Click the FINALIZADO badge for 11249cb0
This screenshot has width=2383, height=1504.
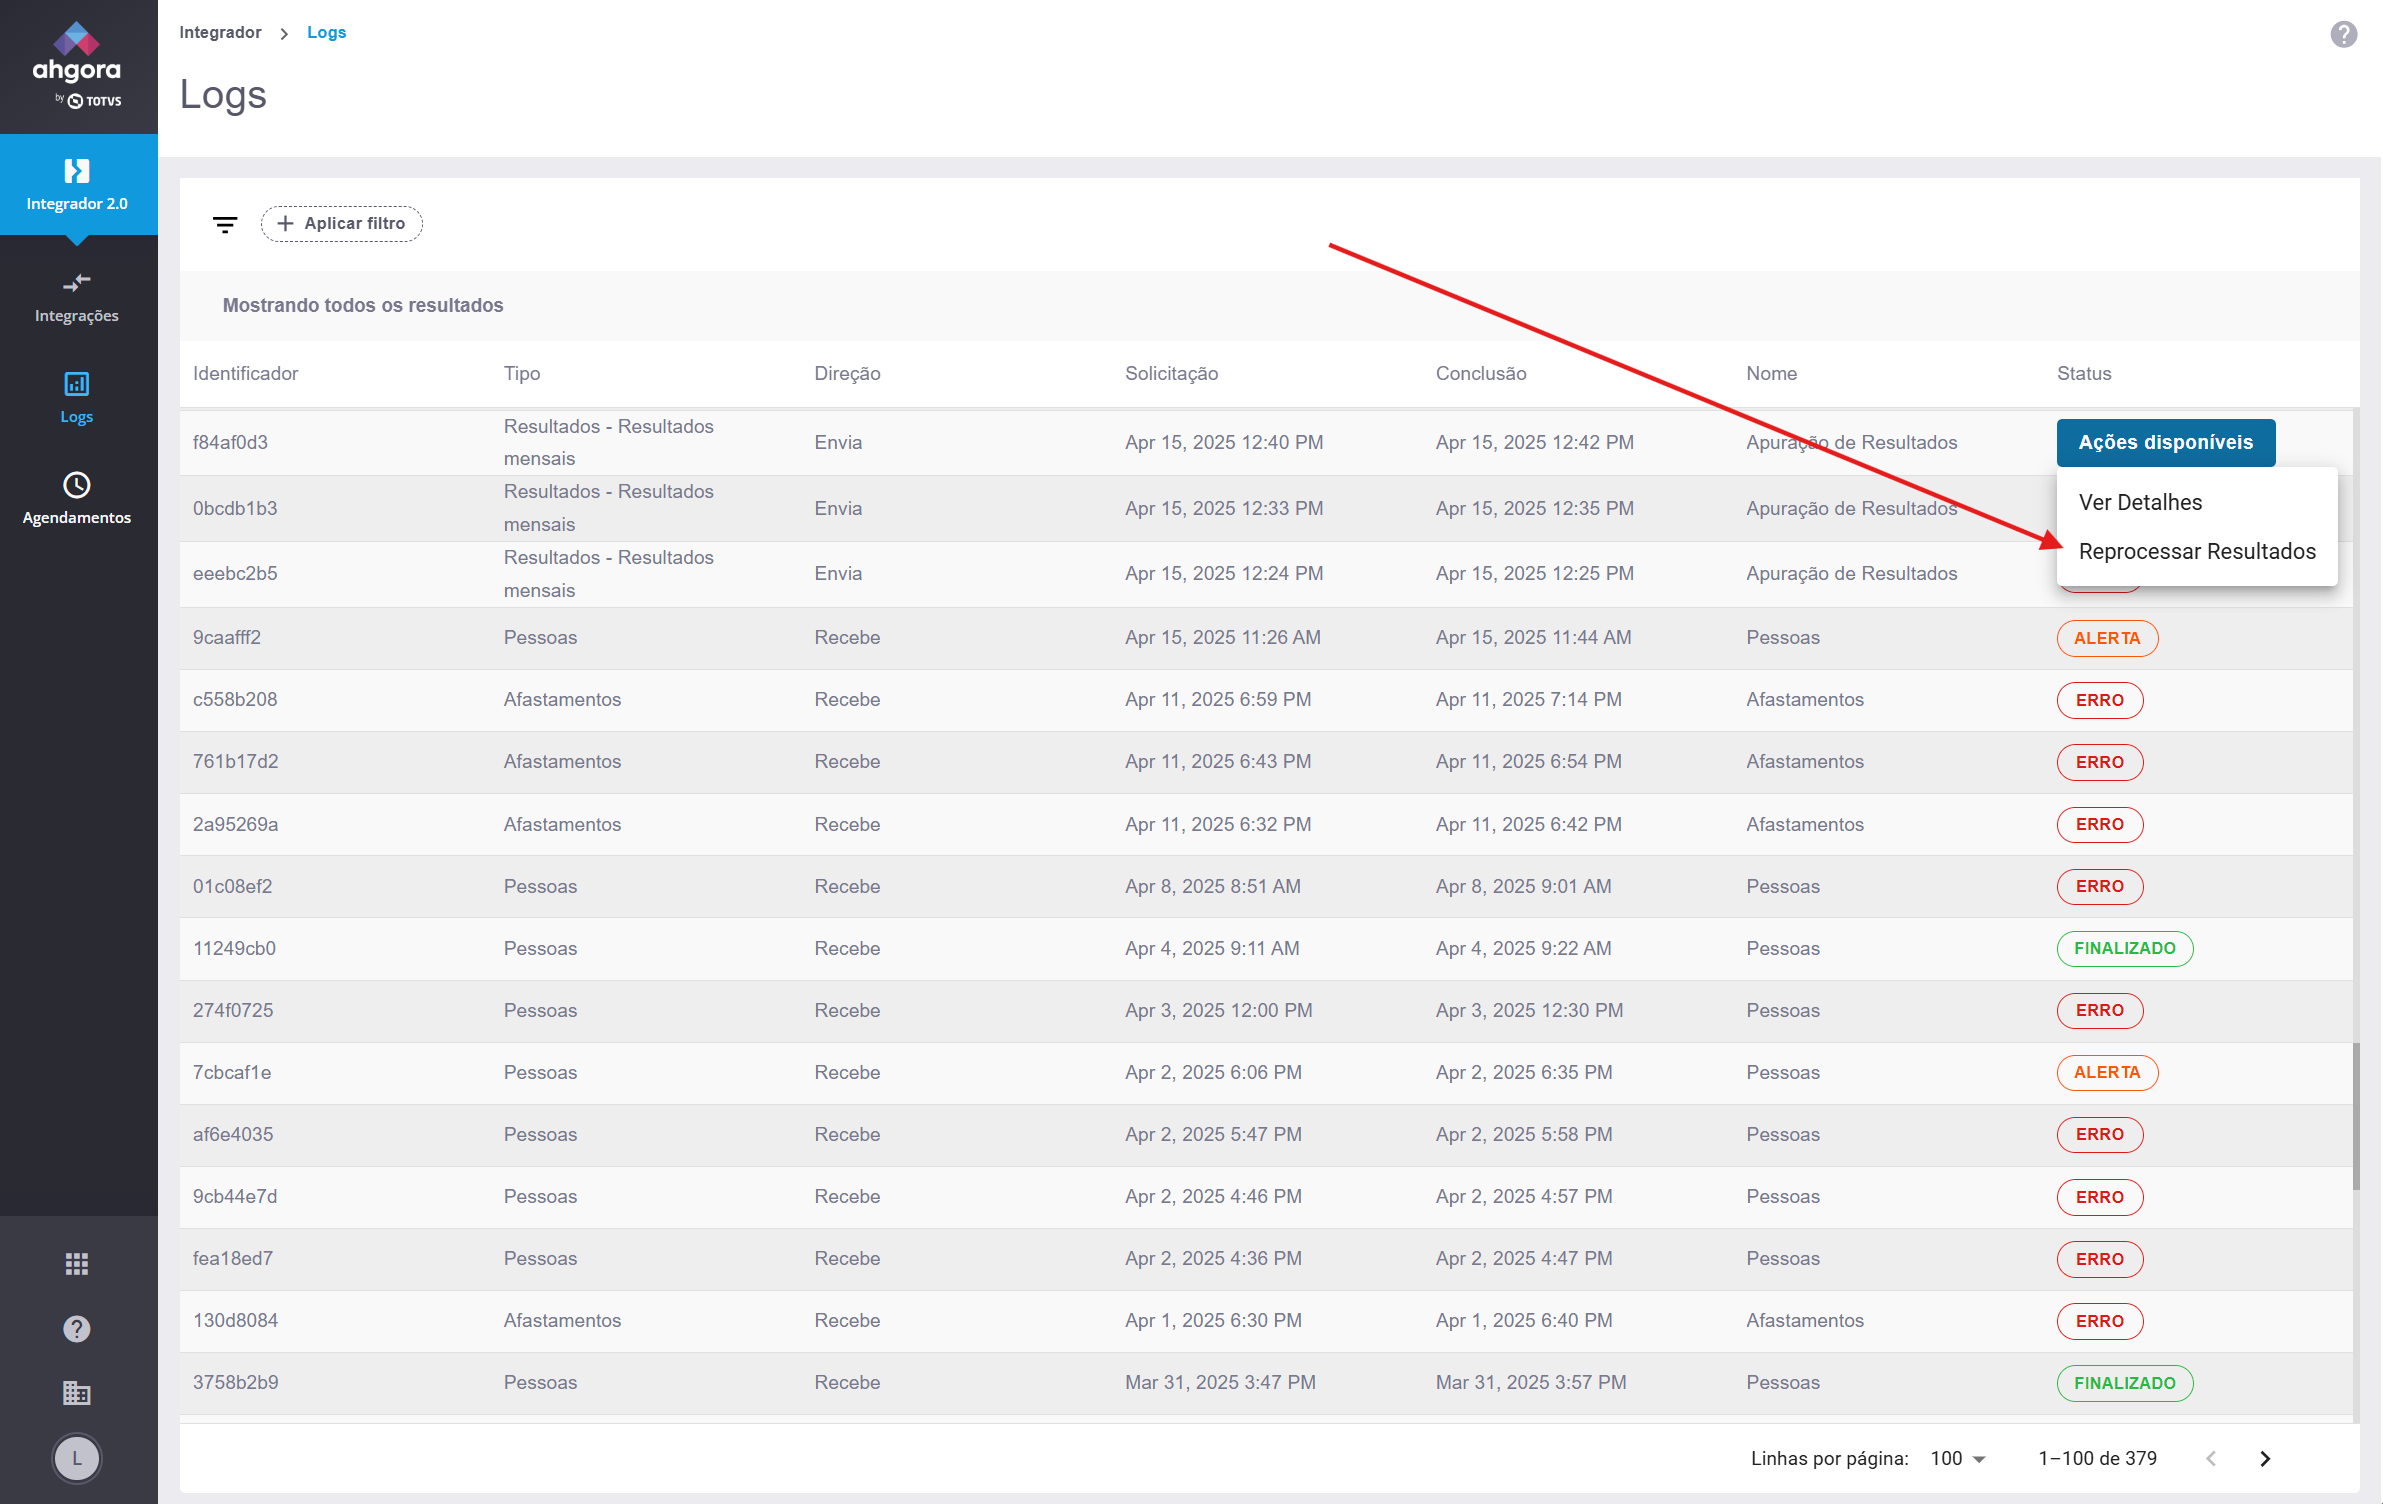(2124, 949)
